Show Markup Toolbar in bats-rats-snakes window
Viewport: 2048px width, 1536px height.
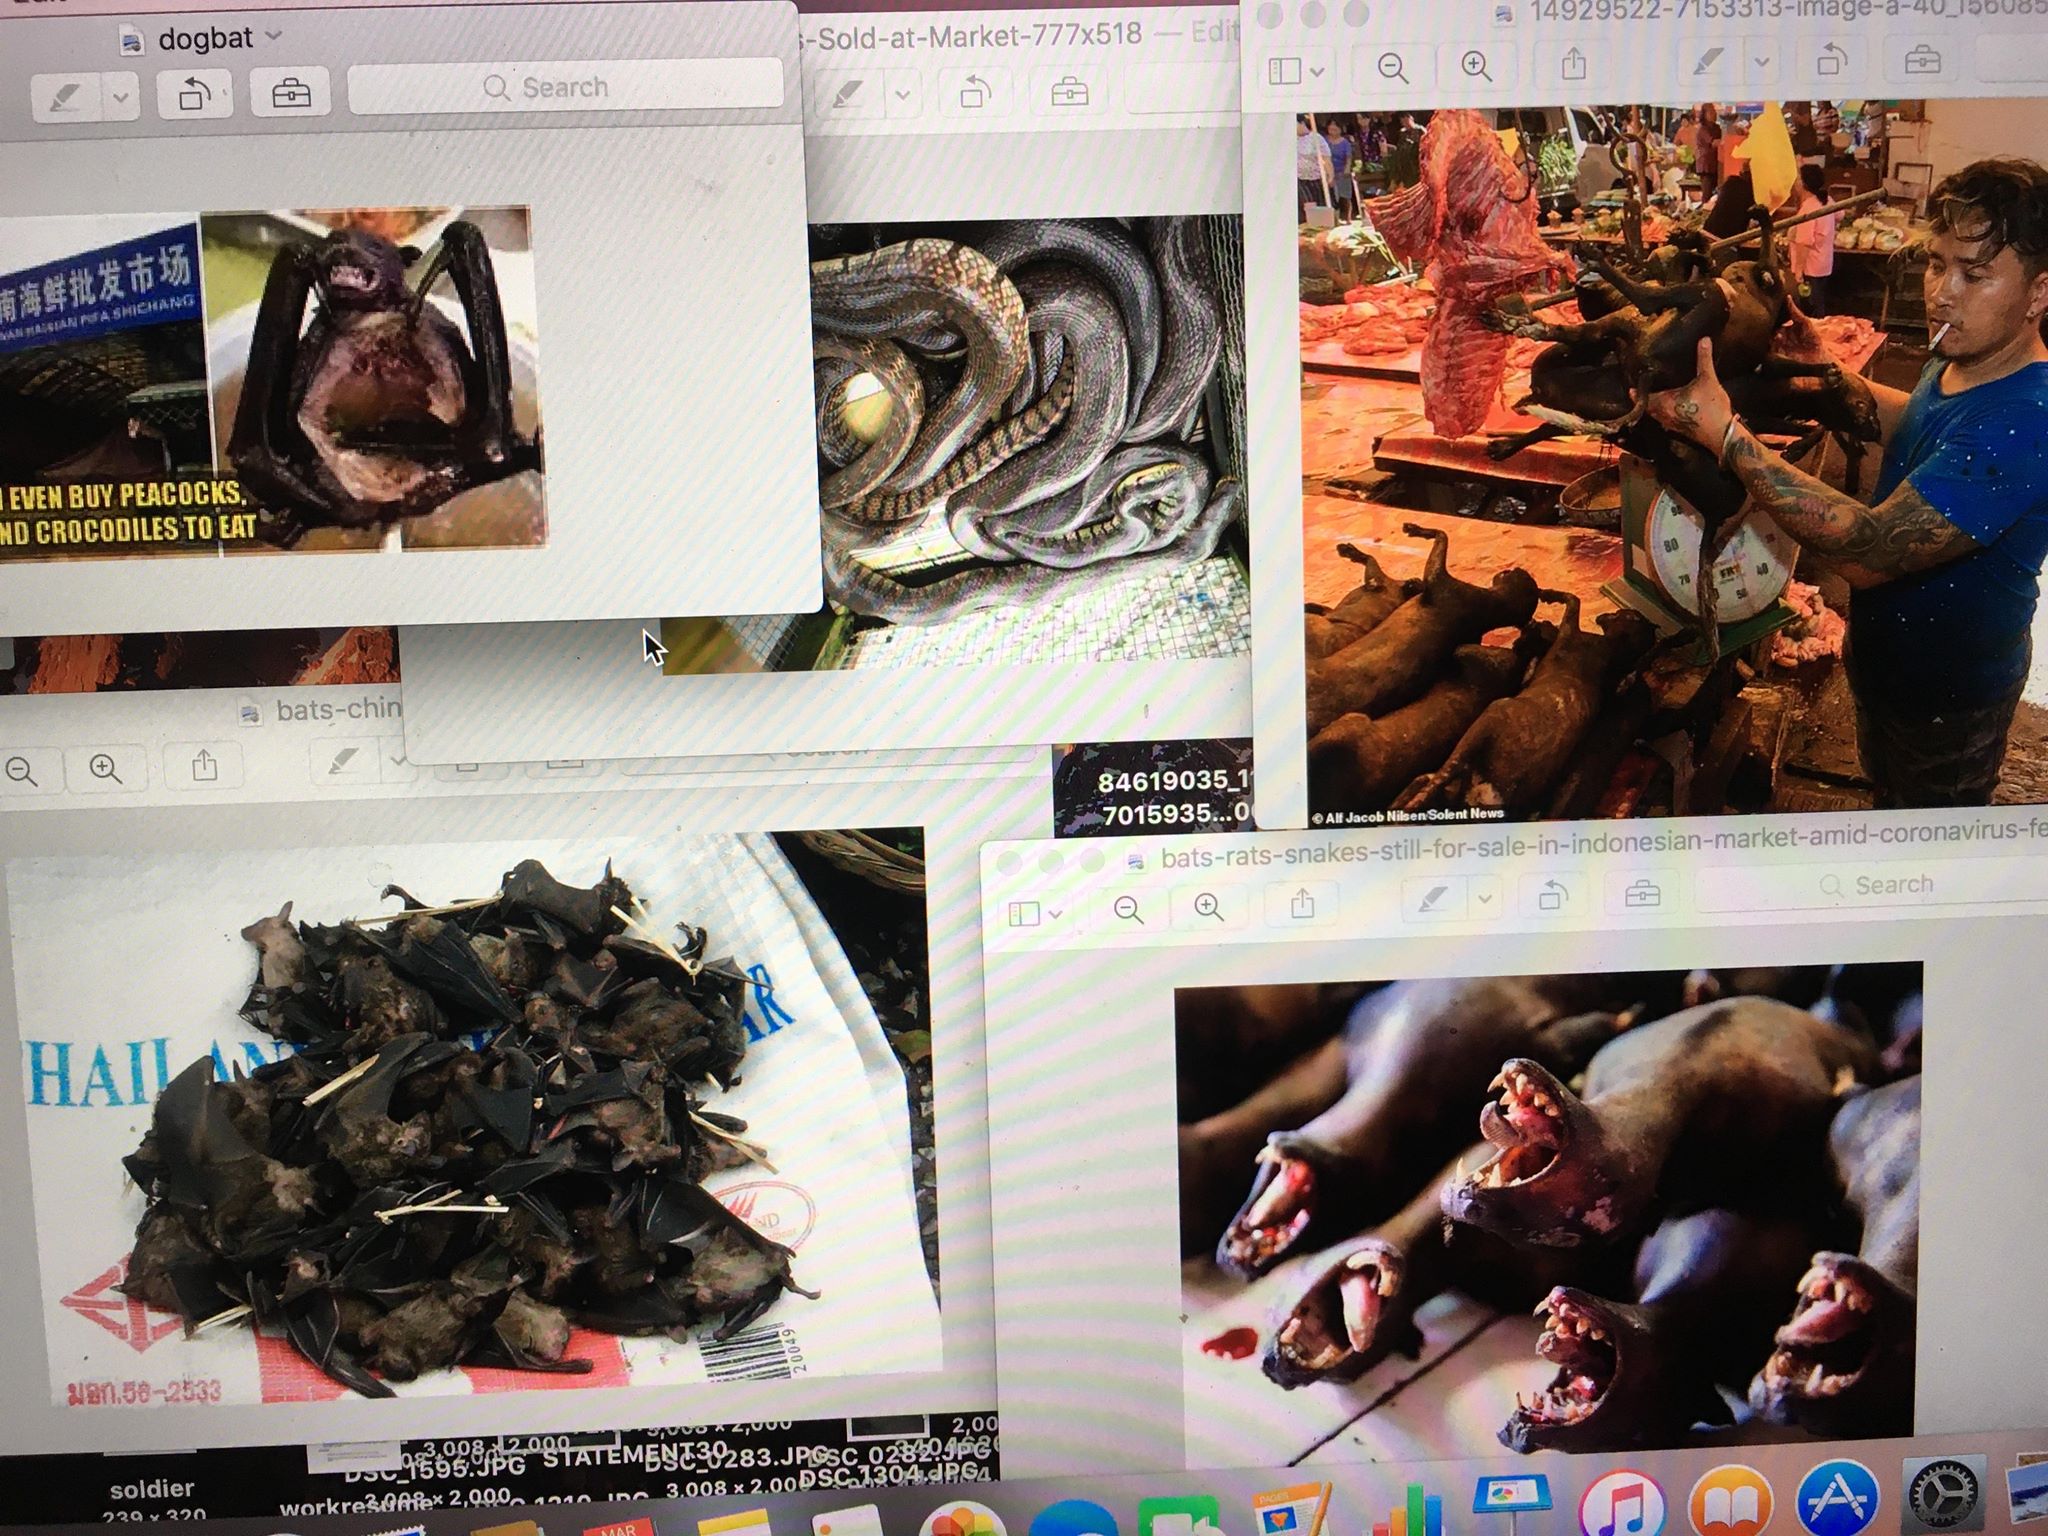(x=1640, y=895)
